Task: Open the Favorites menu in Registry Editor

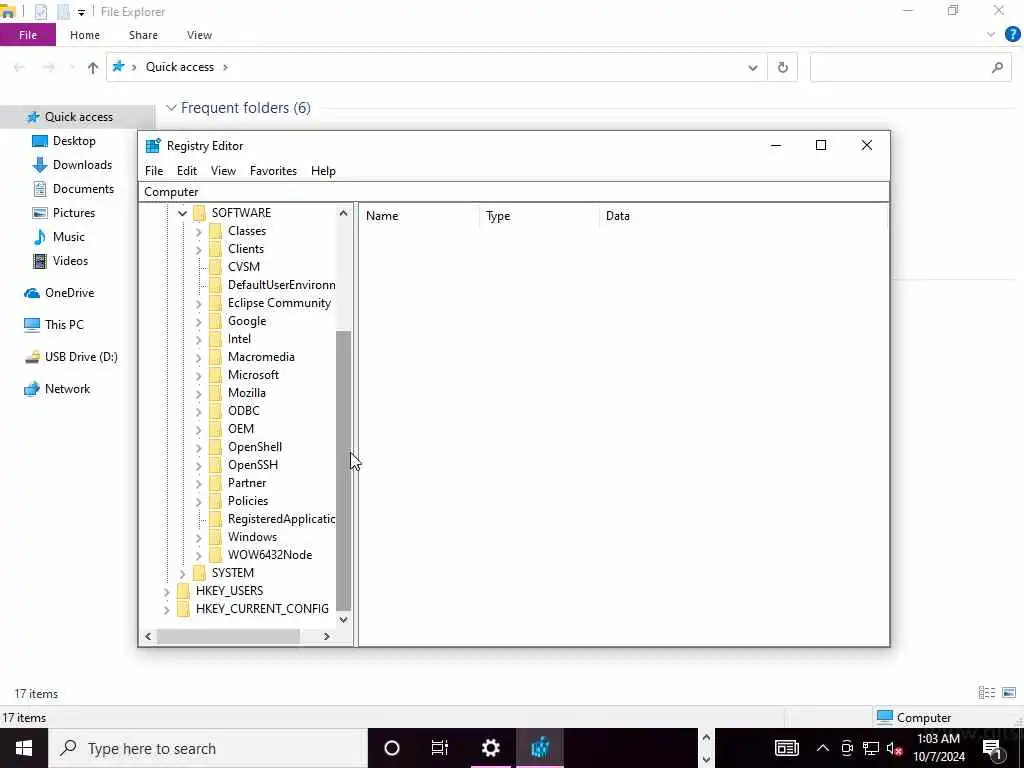Action: tap(273, 171)
